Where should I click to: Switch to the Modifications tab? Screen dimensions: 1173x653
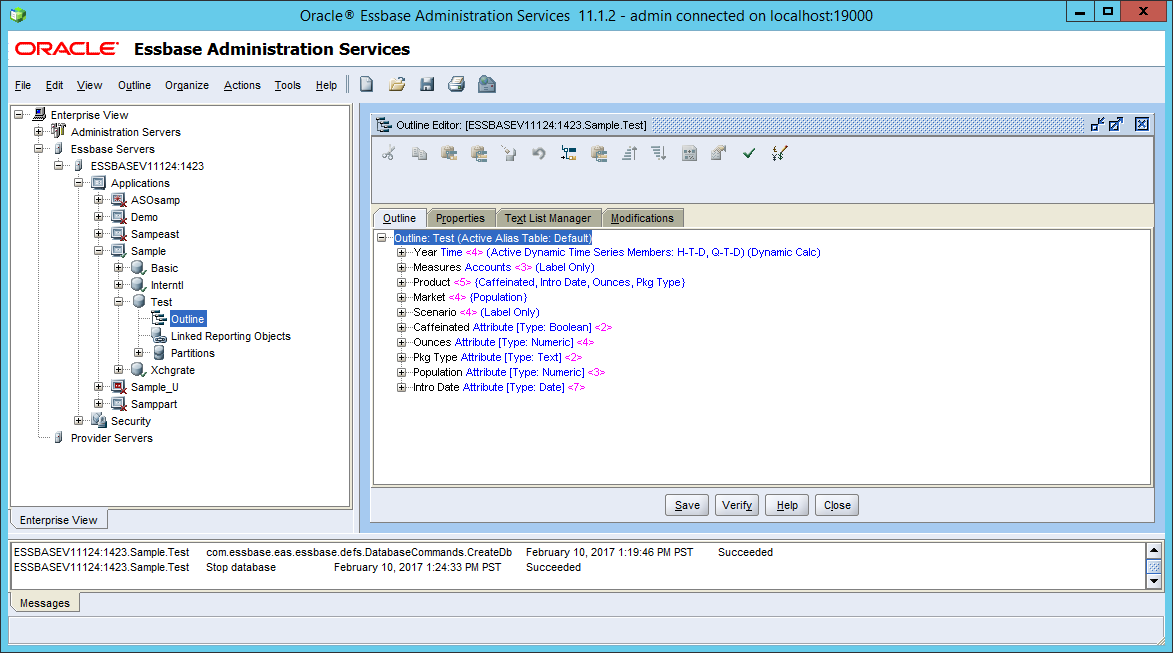click(x=642, y=218)
